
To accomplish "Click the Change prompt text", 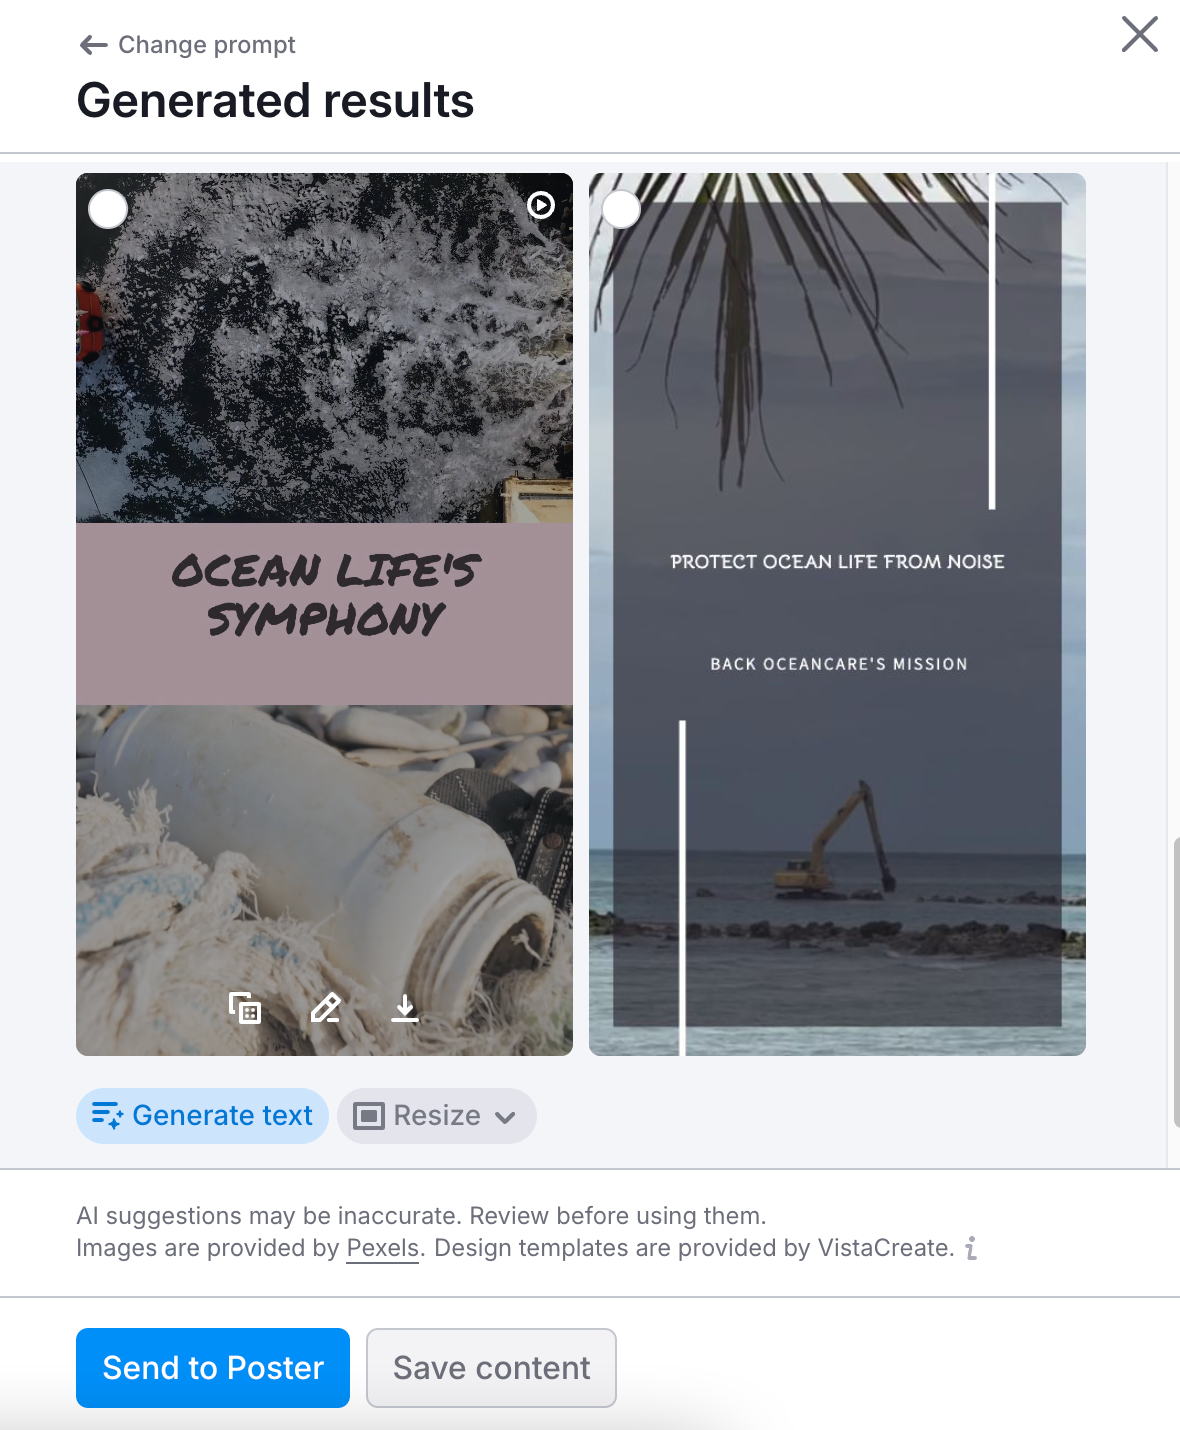I will tap(207, 45).
